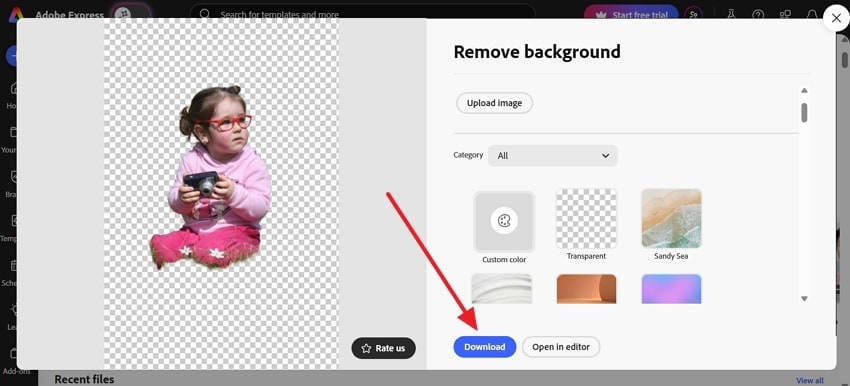Select the Sandy Sea background thumbnail
The image size is (850, 386).
tap(671, 218)
